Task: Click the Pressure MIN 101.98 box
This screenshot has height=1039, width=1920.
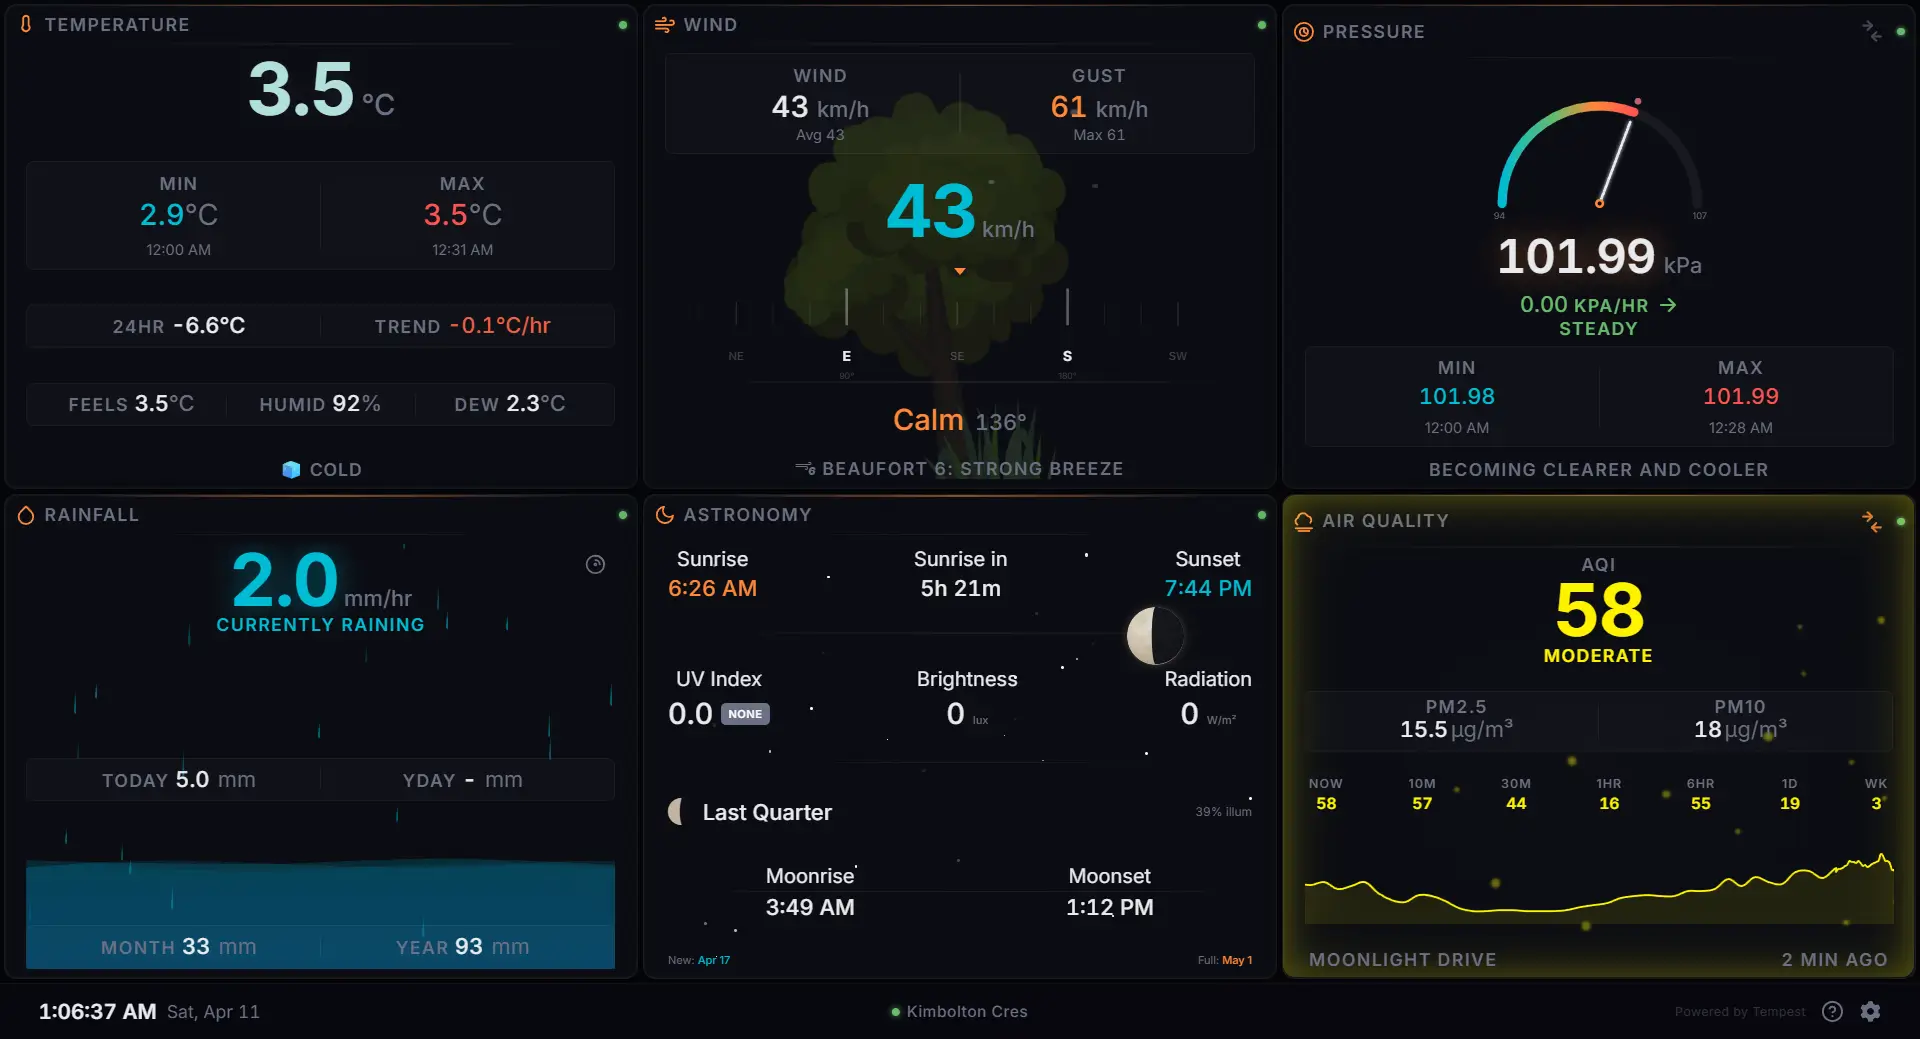Action: pyautogui.click(x=1456, y=397)
